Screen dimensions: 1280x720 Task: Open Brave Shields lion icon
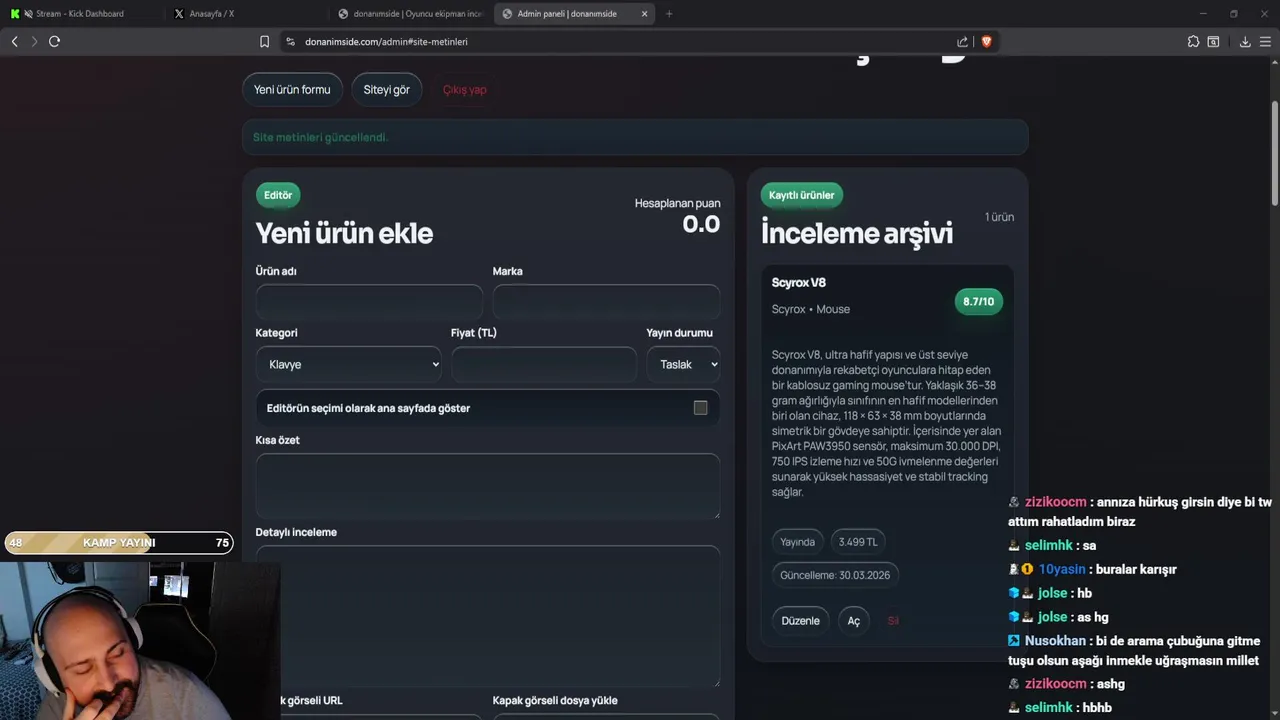(x=986, y=41)
